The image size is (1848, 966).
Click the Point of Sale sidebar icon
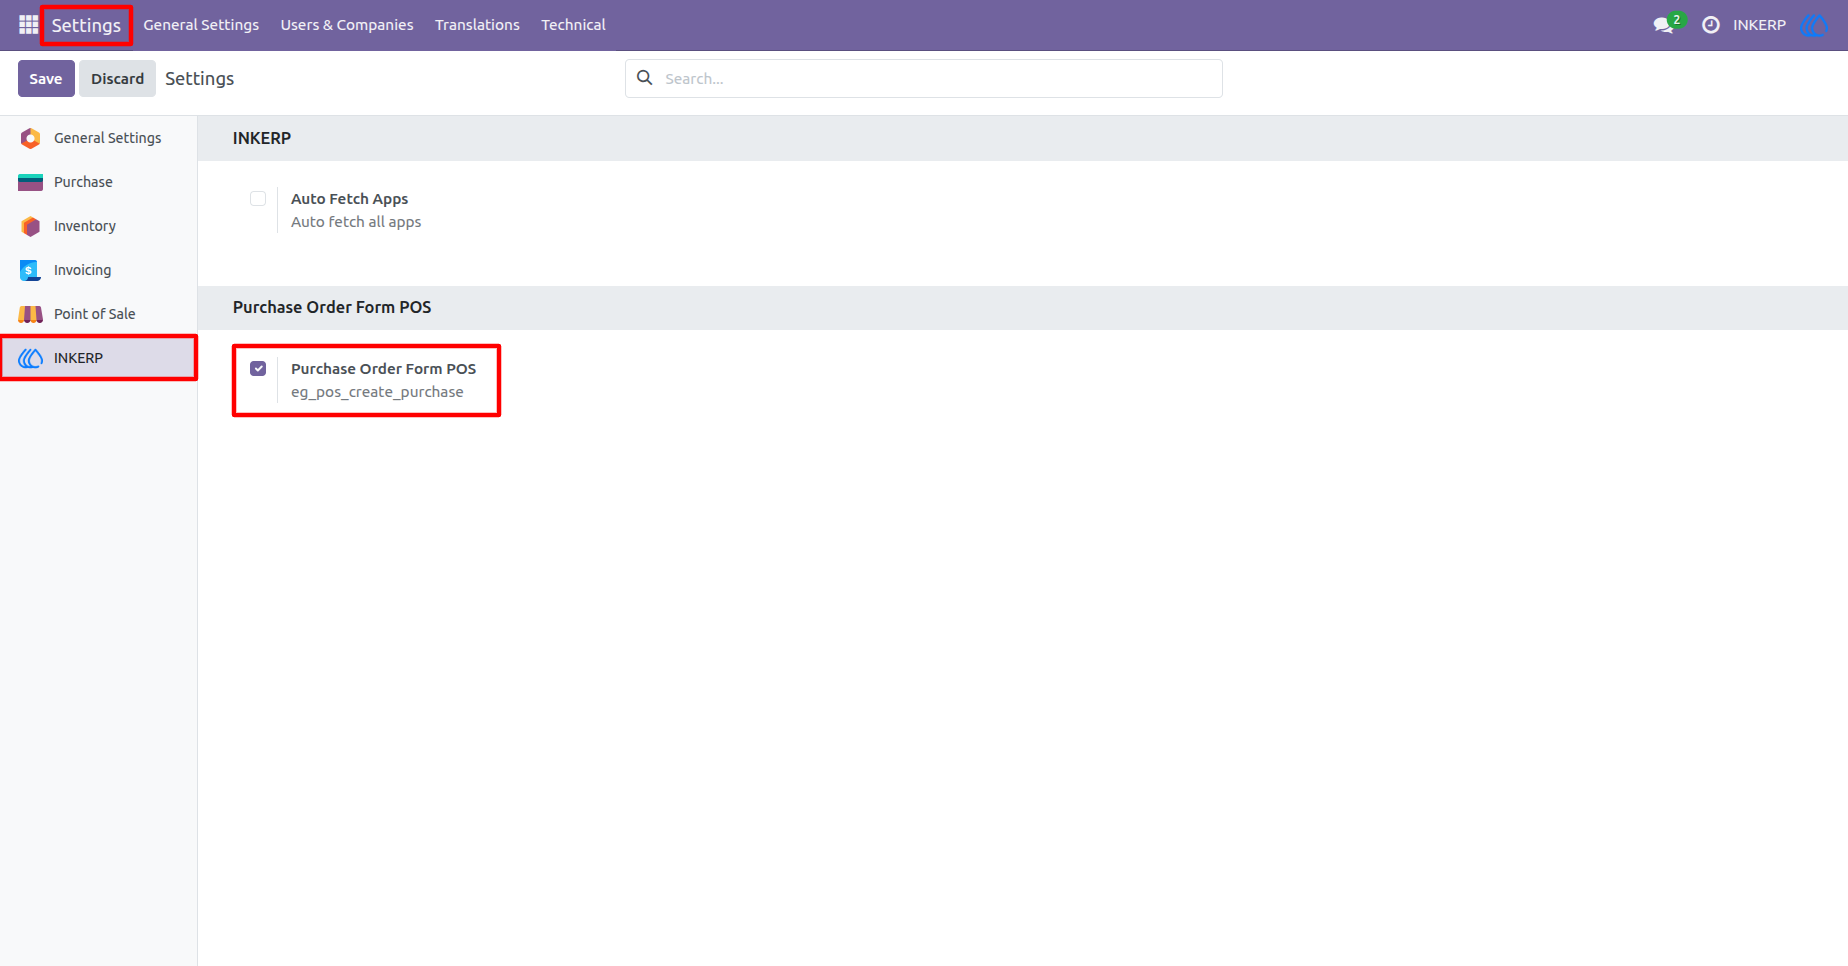[x=31, y=314]
